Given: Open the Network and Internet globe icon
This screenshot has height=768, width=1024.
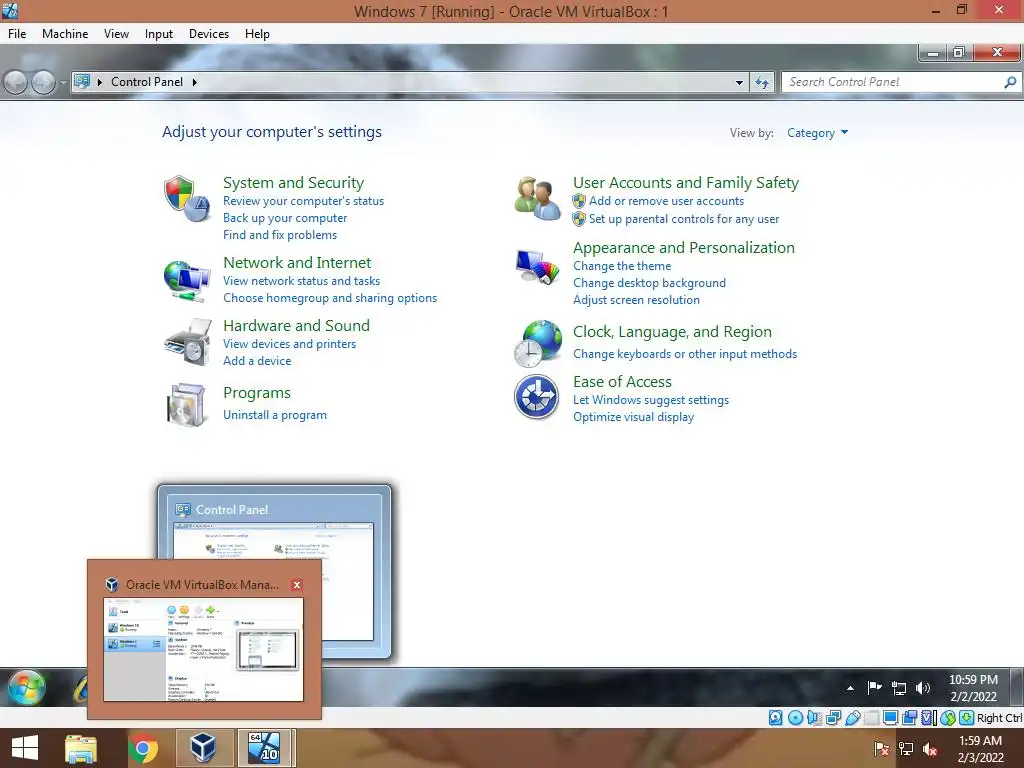Looking at the screenshot, I should [x=187, y=280].
